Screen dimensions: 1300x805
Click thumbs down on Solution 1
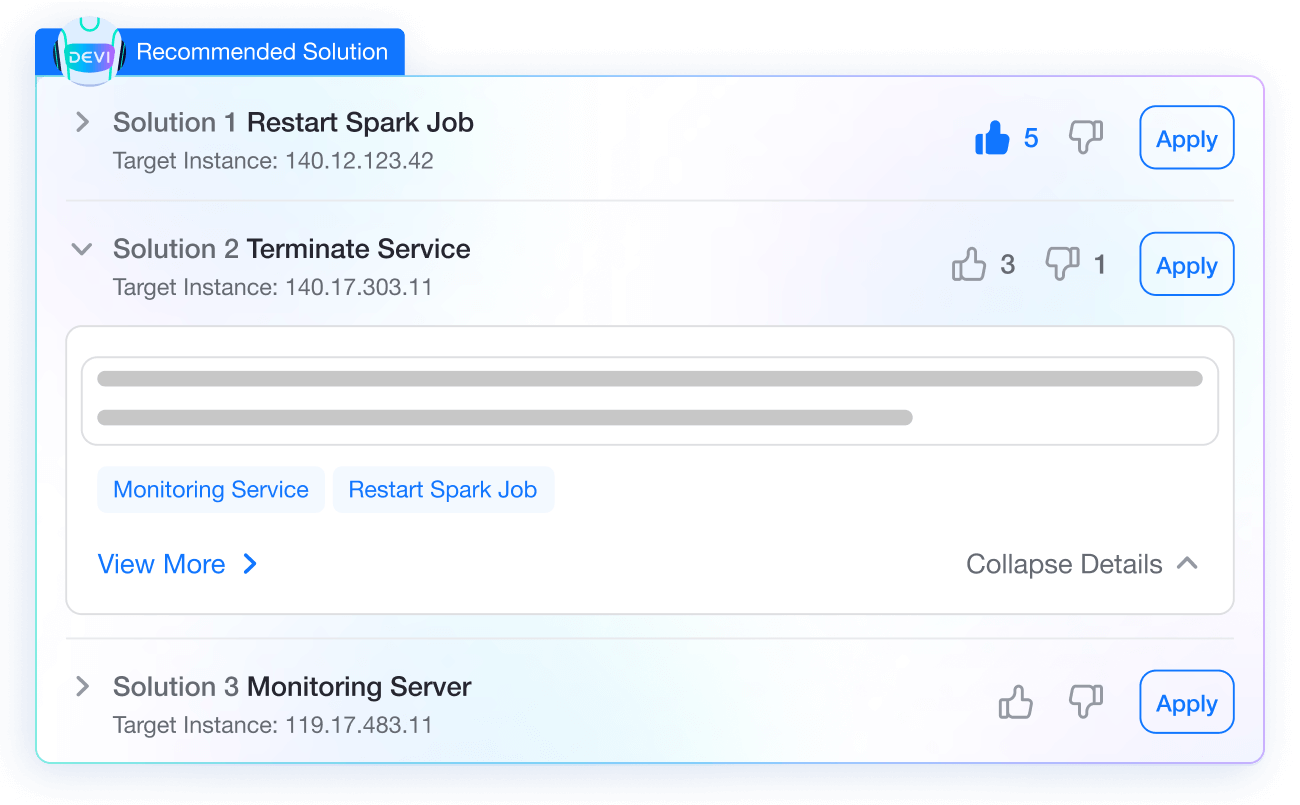pos(1085,138)
